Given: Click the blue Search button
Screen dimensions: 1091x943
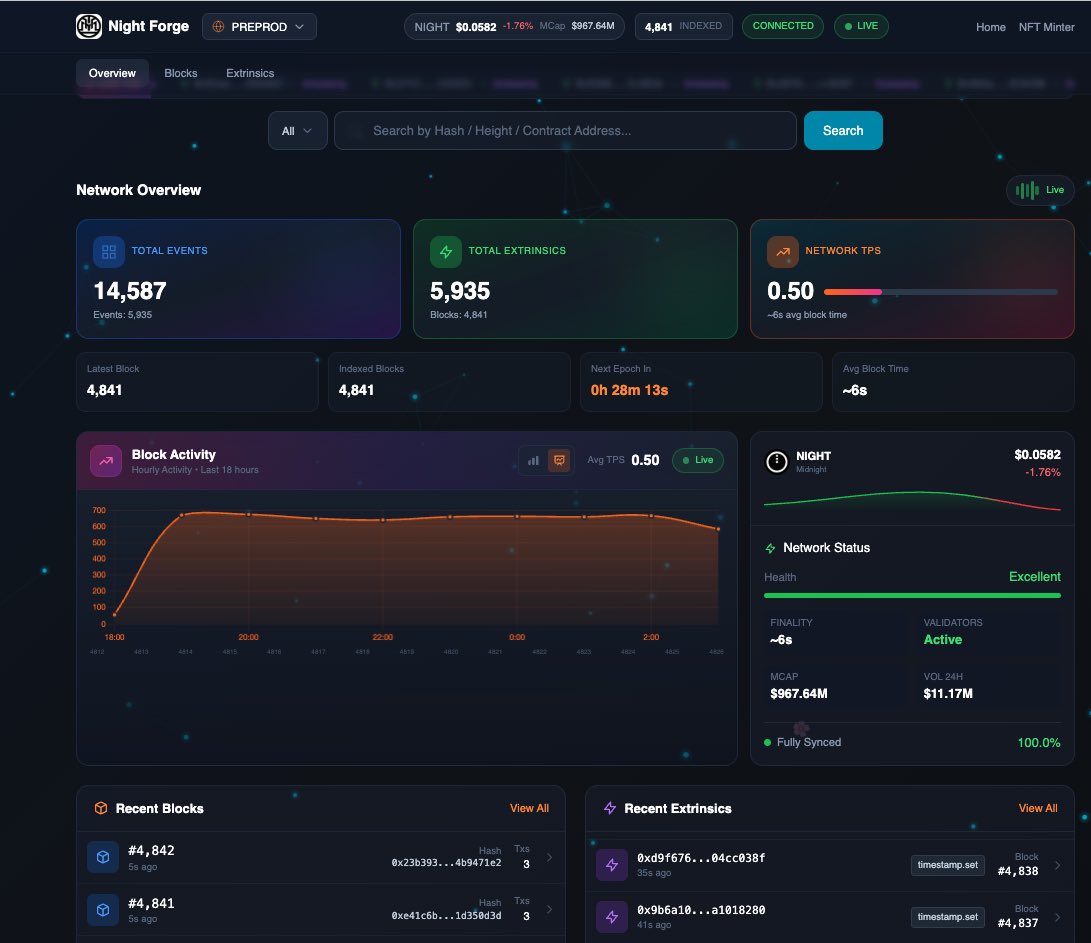Looking at the screenshot, I should click(x=843, y=131).
